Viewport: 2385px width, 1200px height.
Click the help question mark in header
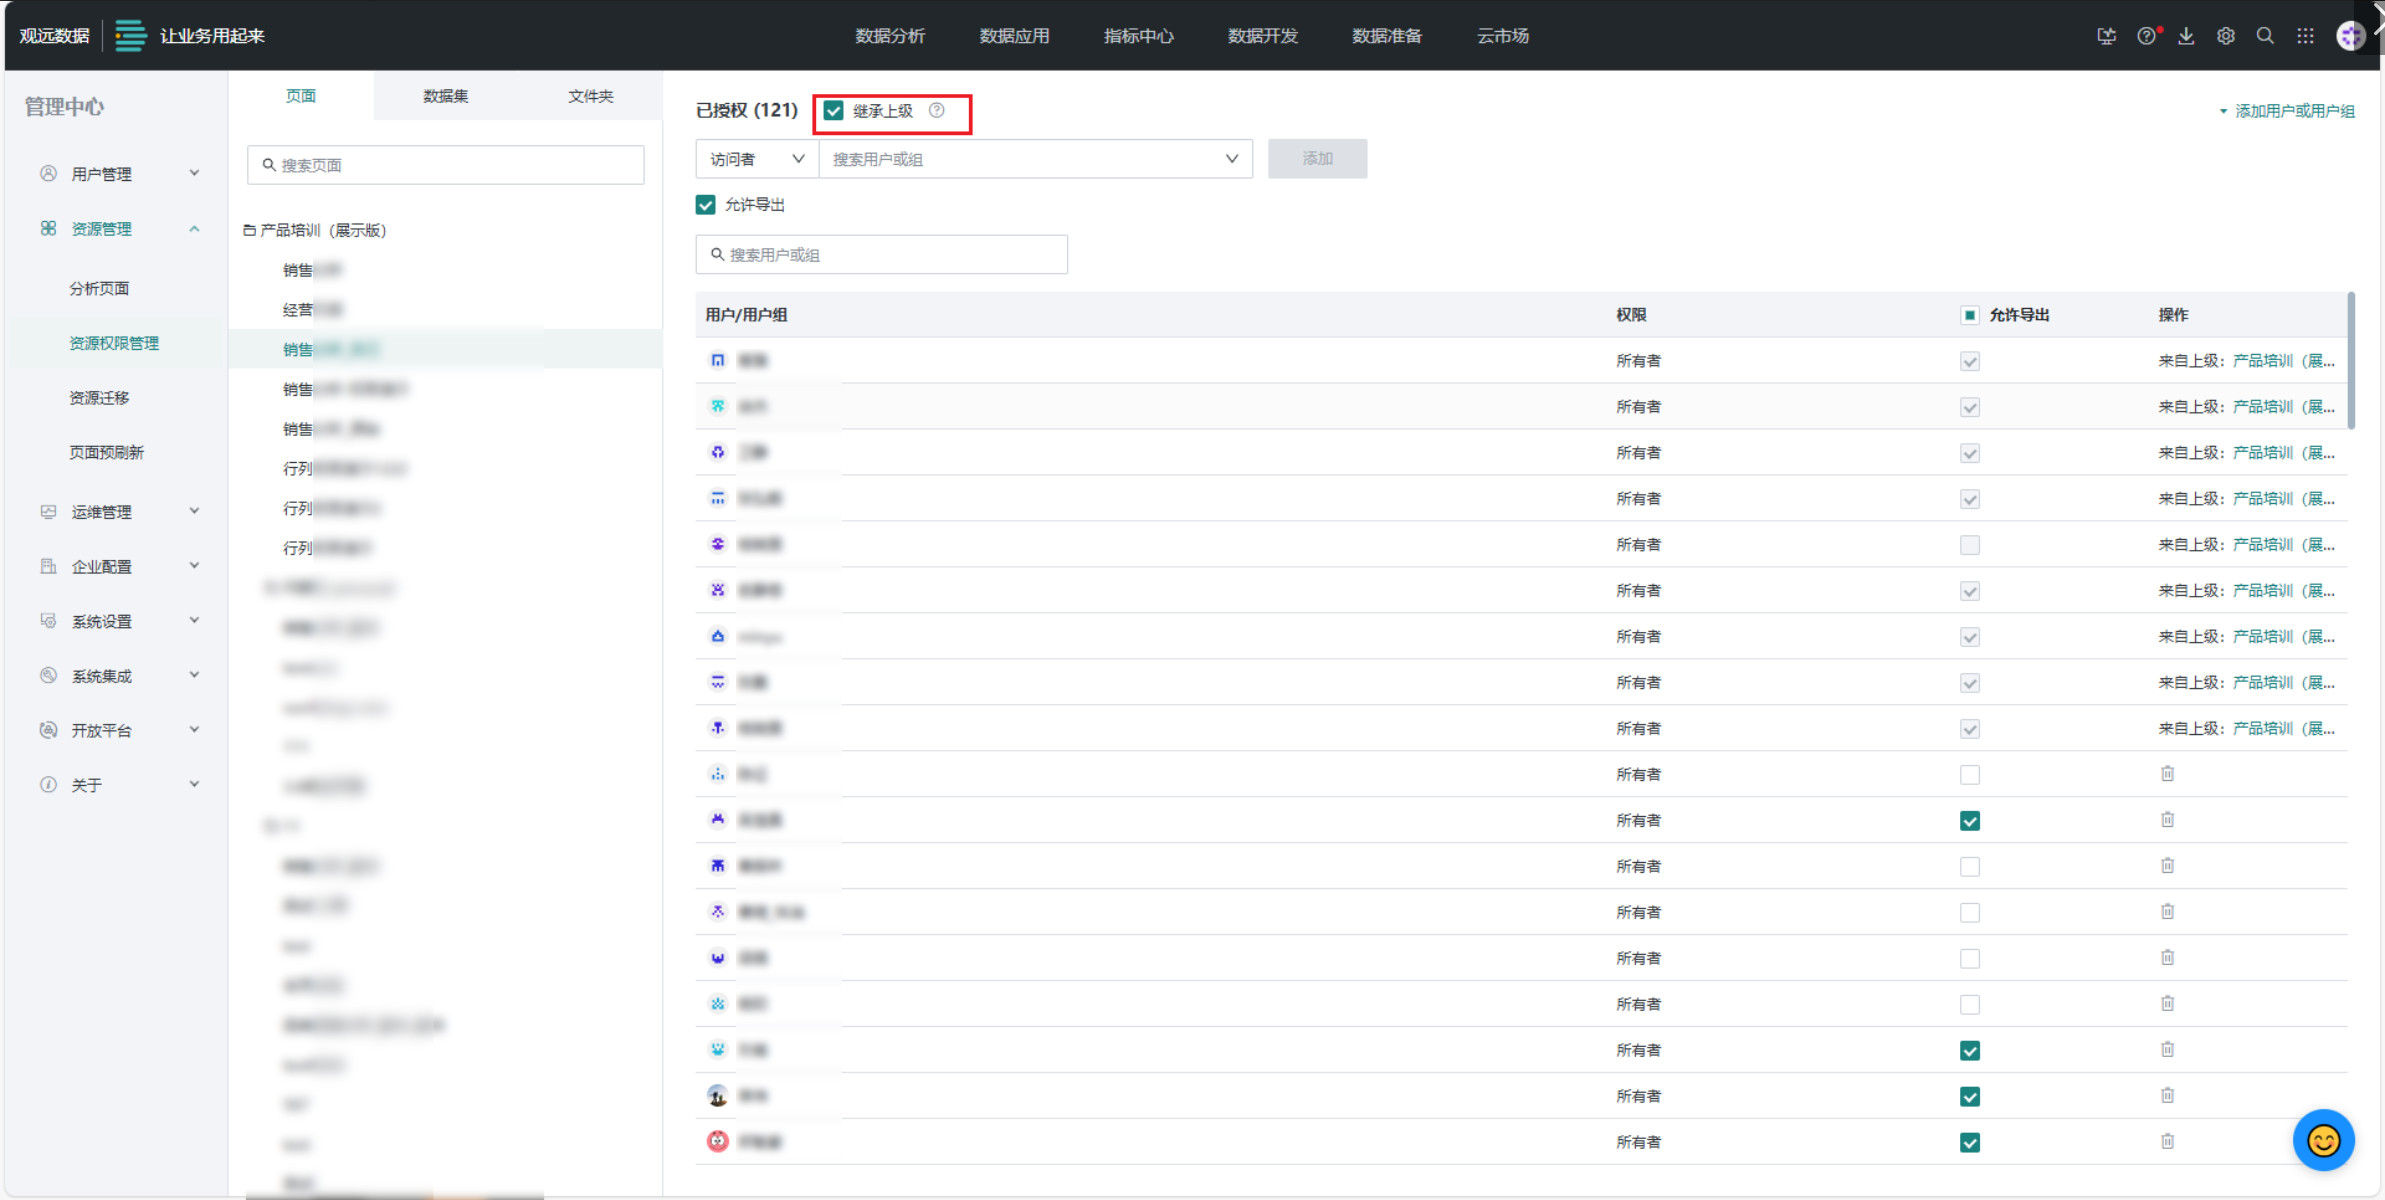(x=2146, y=36)
